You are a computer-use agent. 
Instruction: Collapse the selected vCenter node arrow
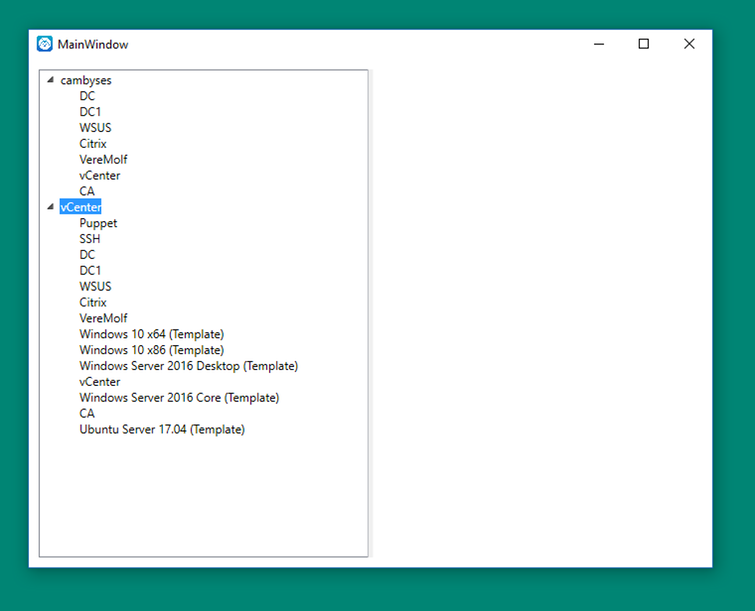51,207
